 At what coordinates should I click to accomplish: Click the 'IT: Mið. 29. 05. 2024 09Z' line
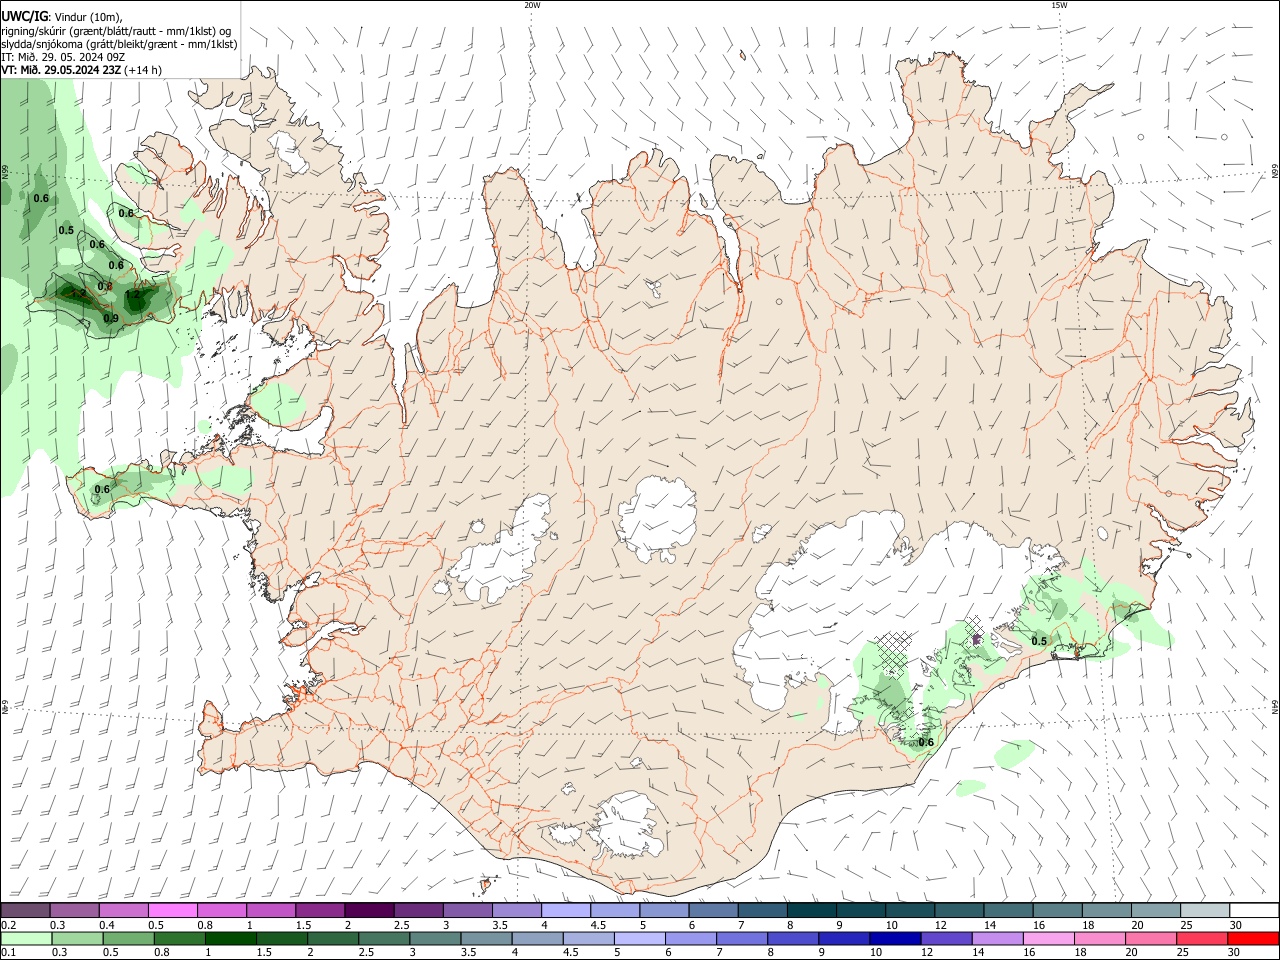coord(63,57)
